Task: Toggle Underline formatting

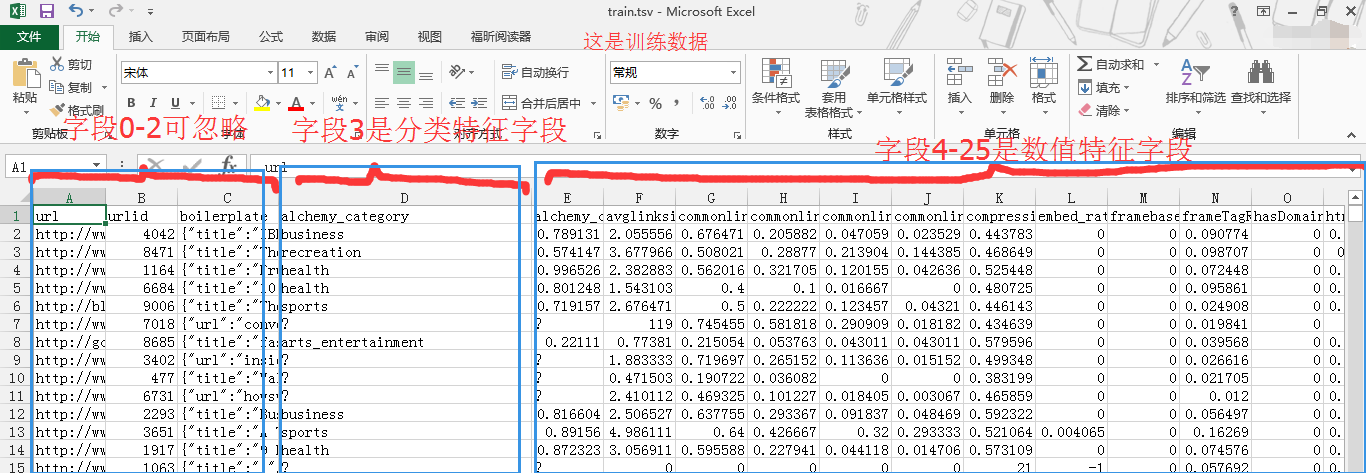Action: 176,103
